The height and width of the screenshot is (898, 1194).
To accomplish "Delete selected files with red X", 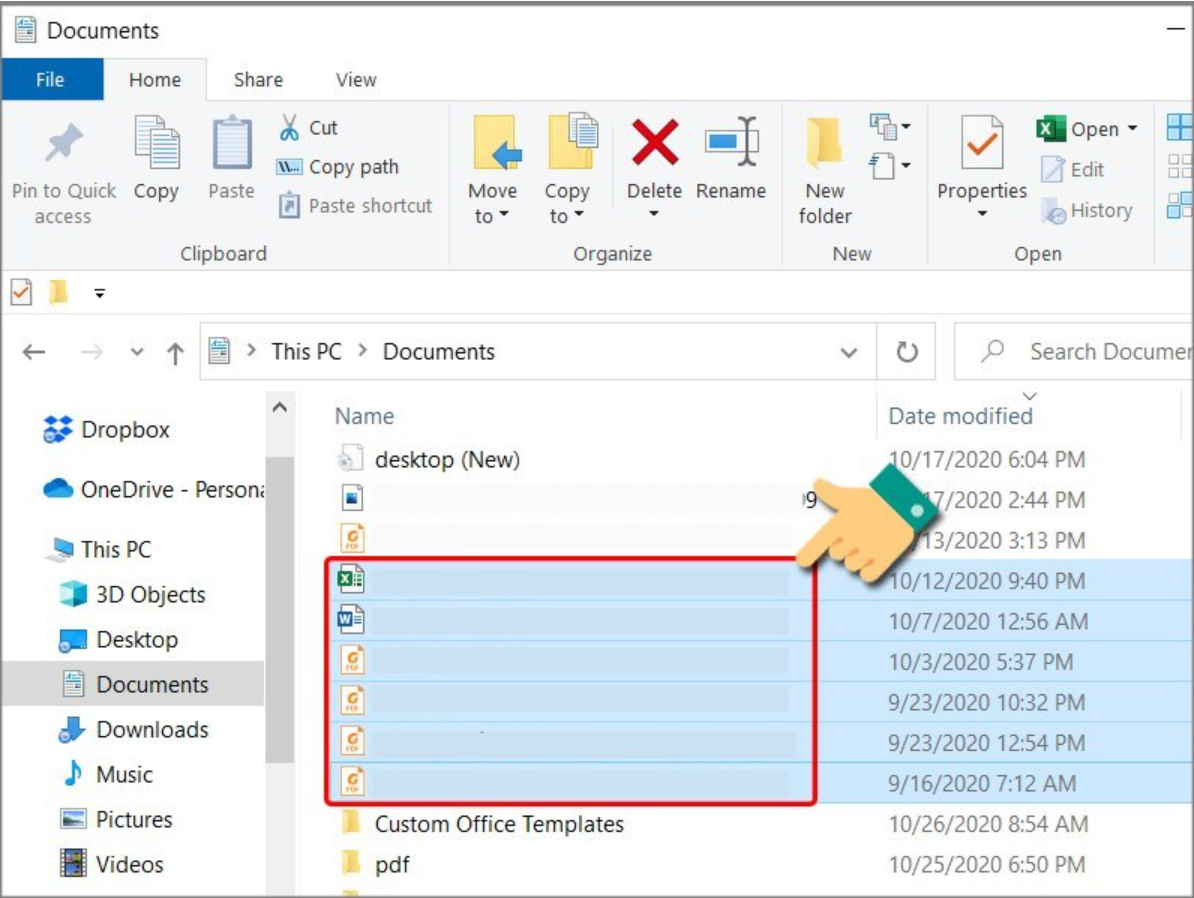I will pyautogui.click(x=654, y=142).
